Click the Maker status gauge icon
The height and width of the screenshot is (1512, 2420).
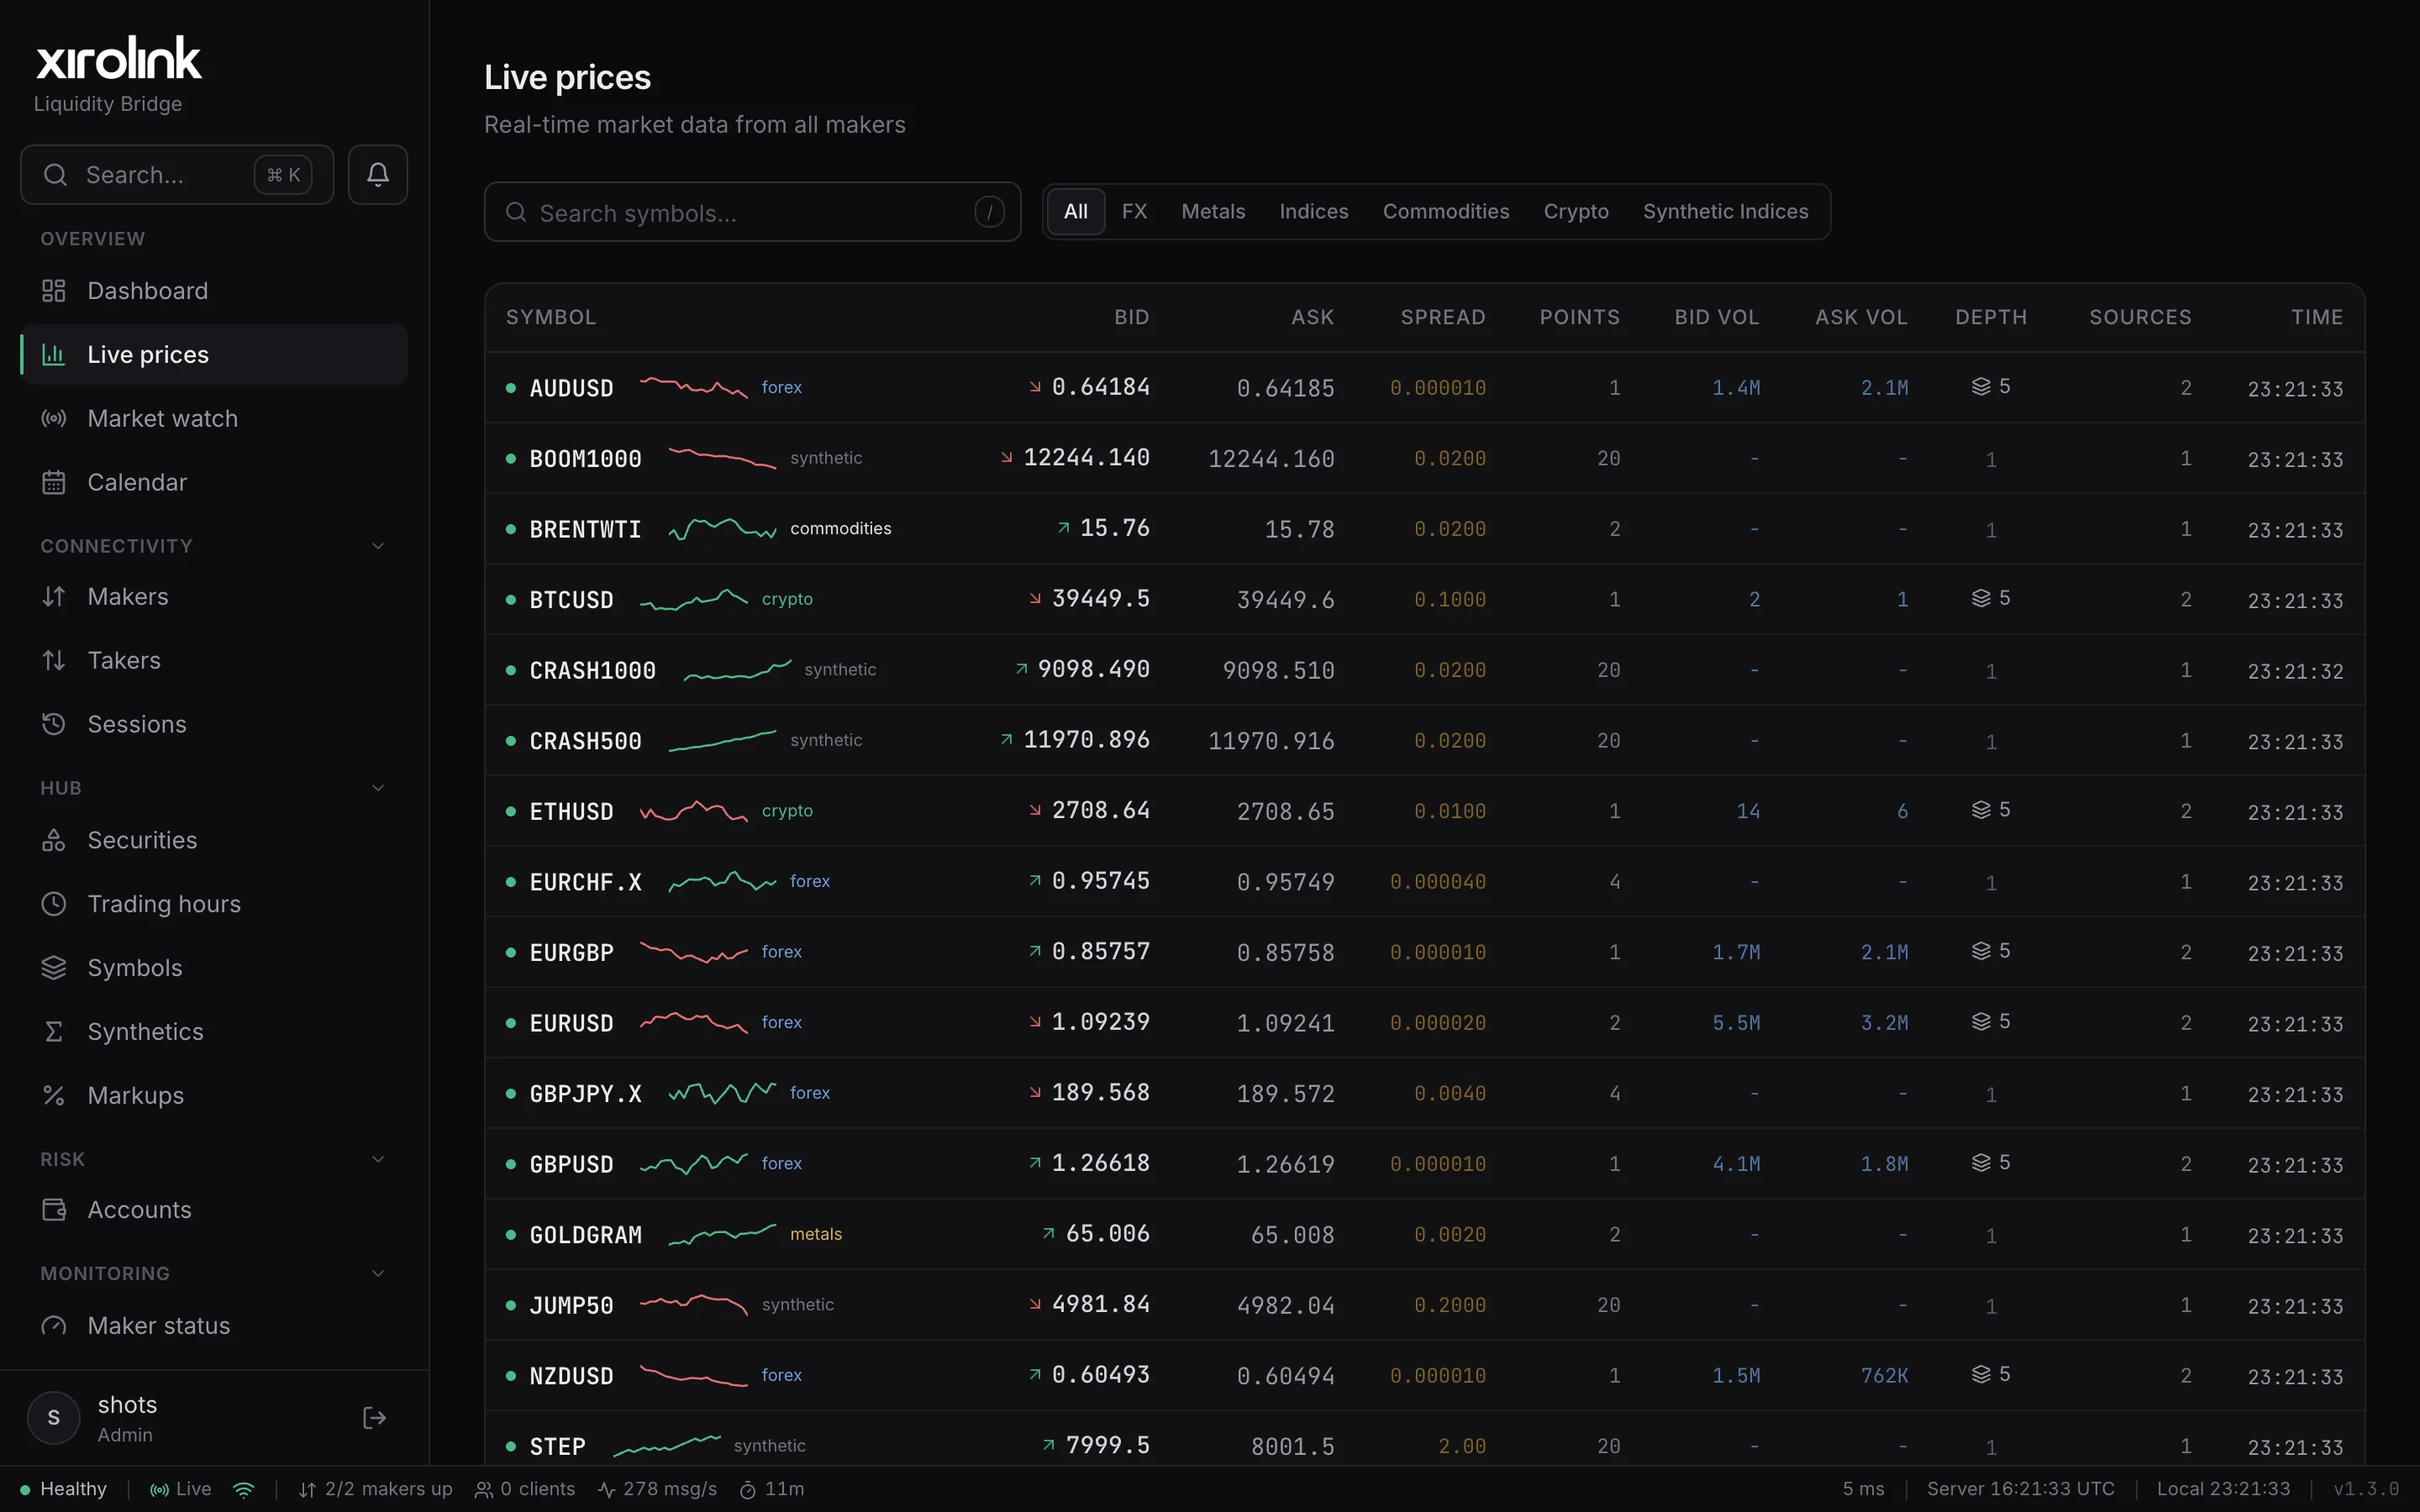click(x=54, y=1325)
